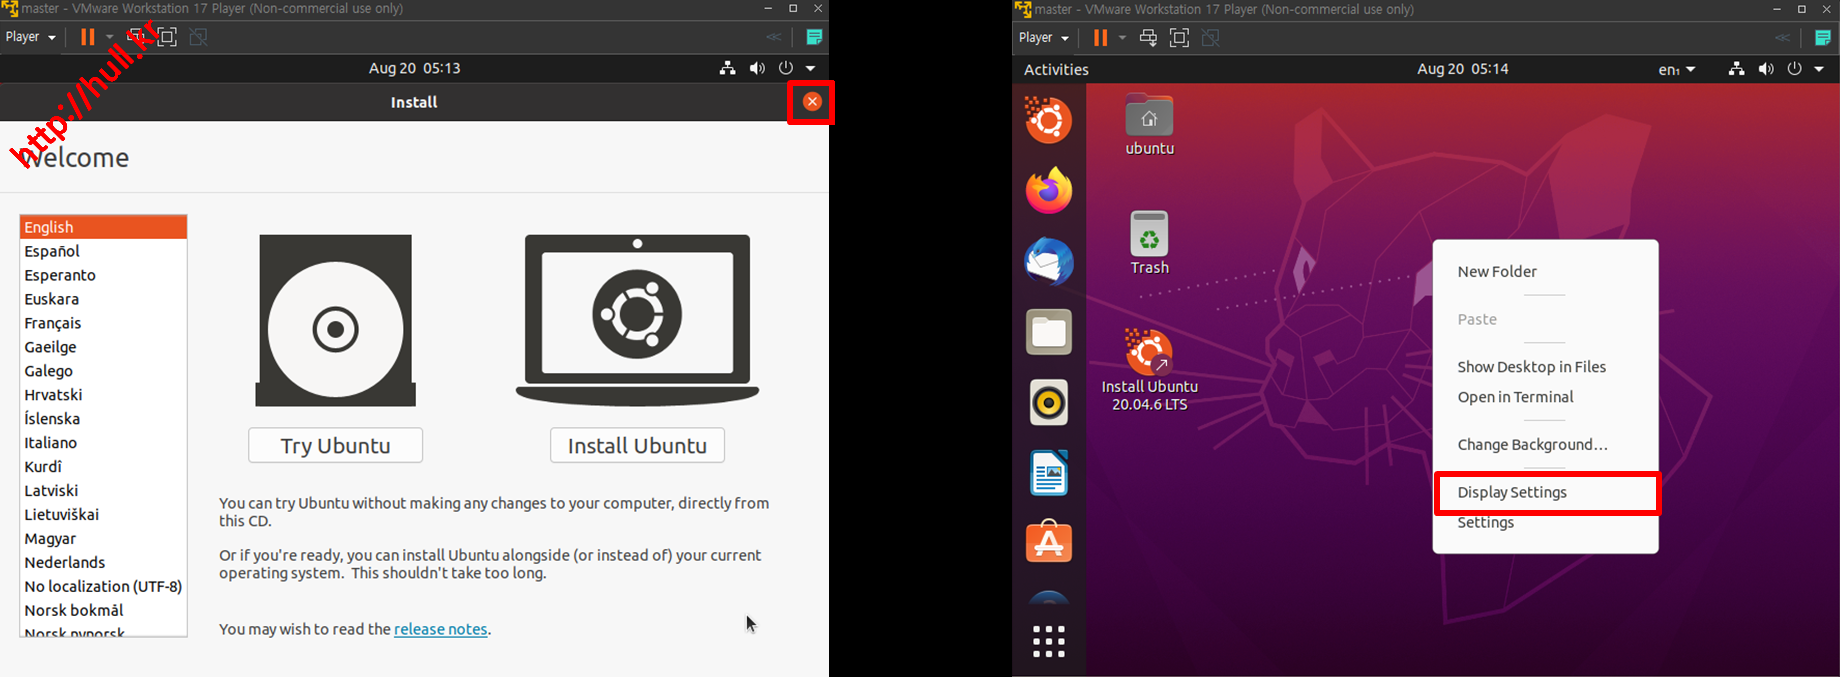Viewport: 1840px width, 677px height.
Task: Open Firefox from the Ubuntu dock
Action: [x=1049, y=191]
